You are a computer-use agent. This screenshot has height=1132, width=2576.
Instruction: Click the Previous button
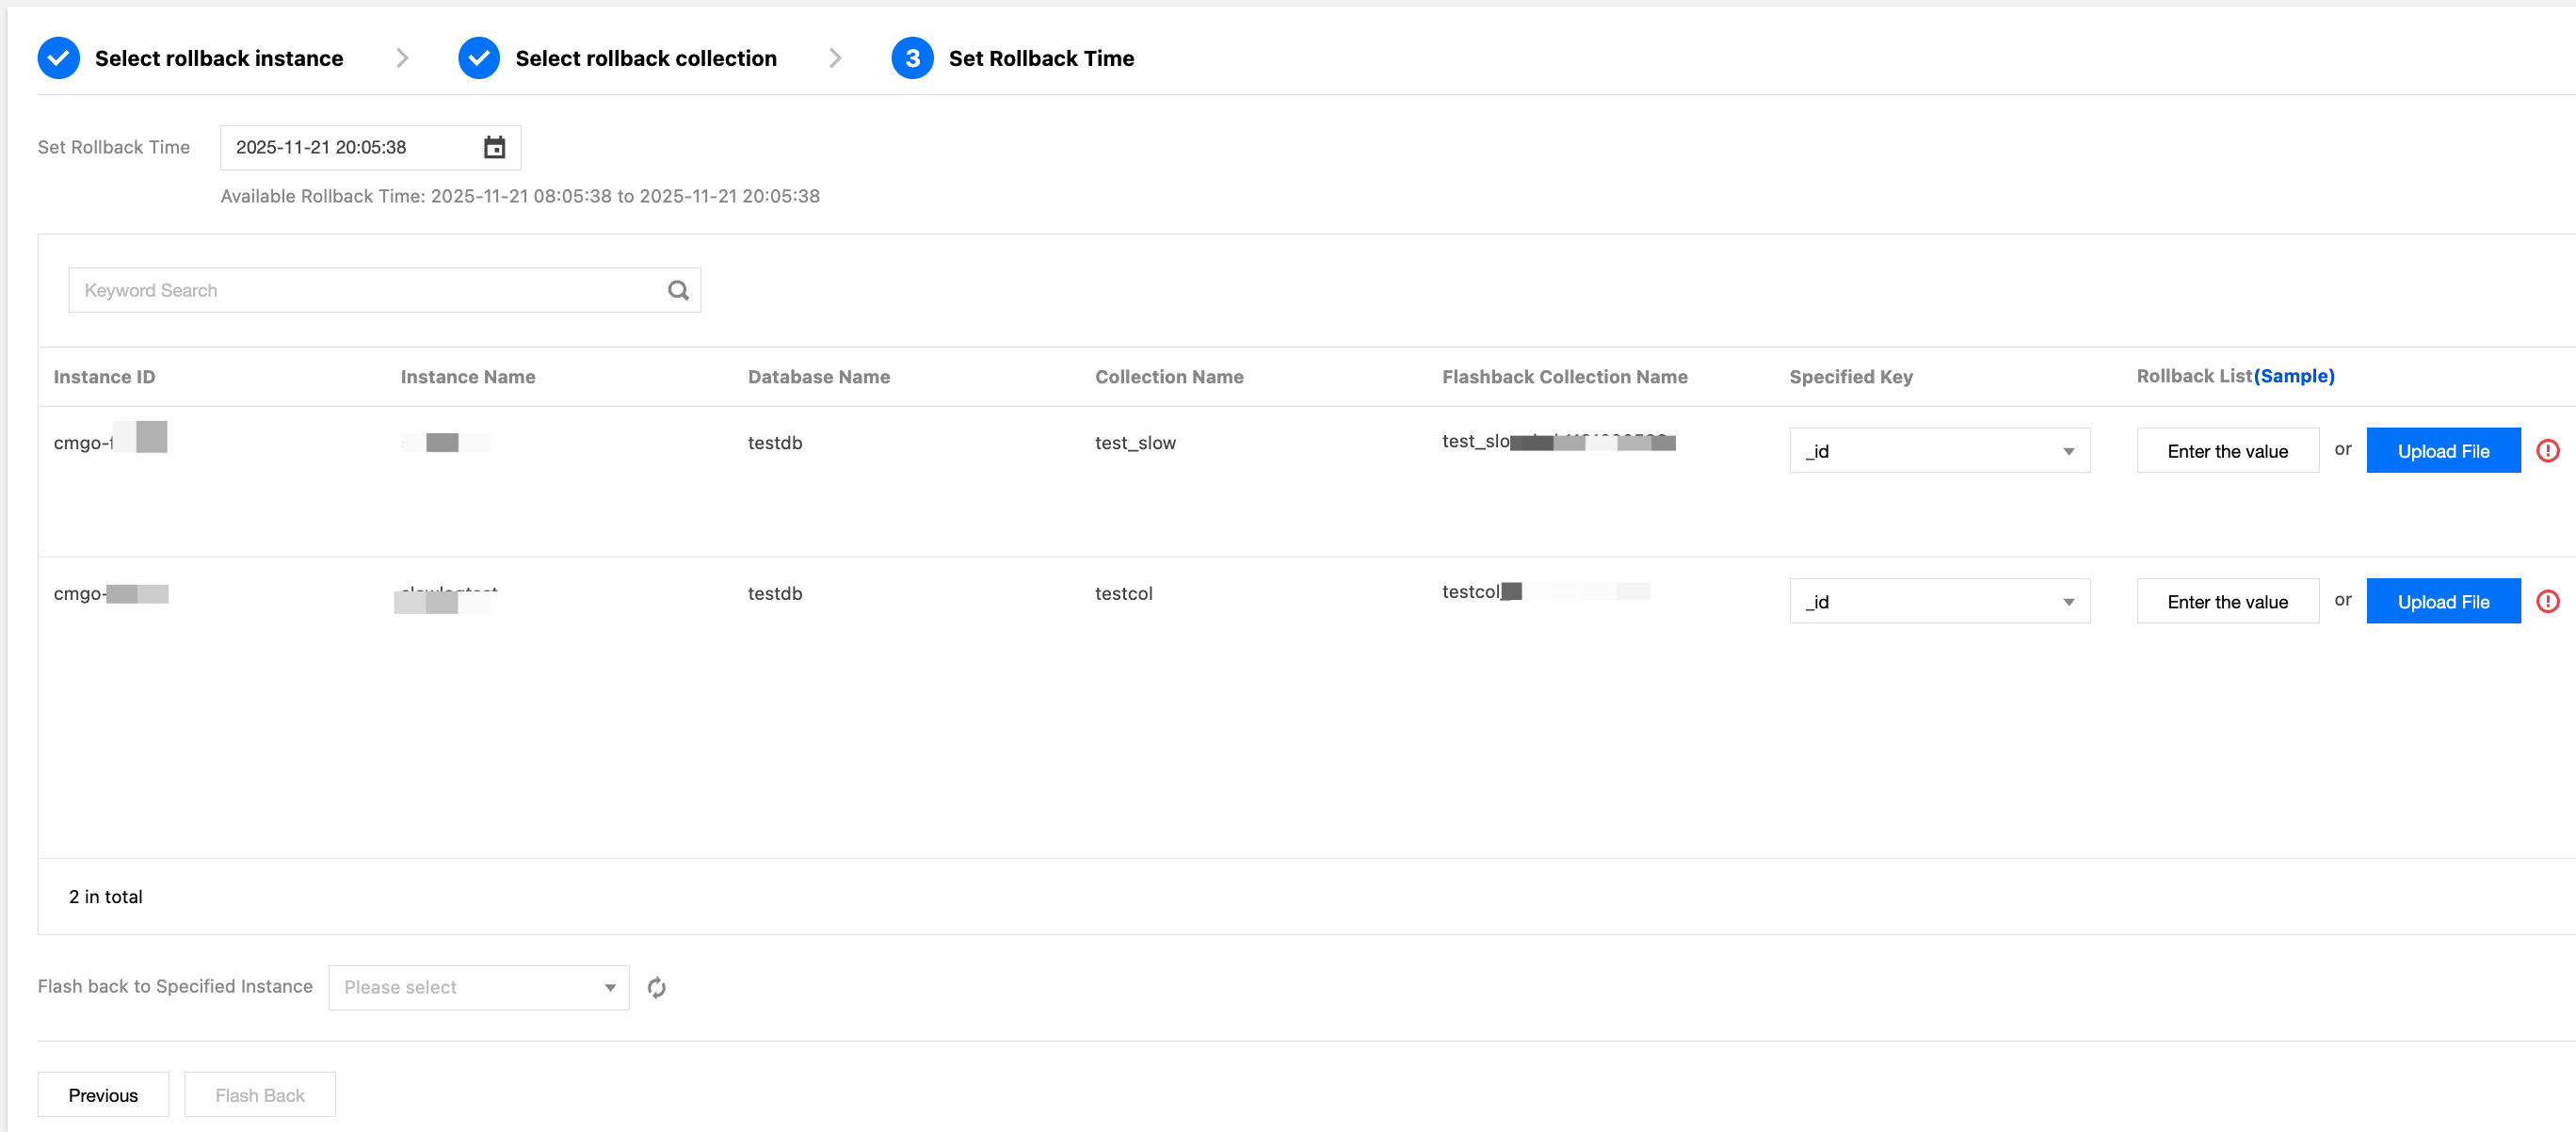point(103,1095)
